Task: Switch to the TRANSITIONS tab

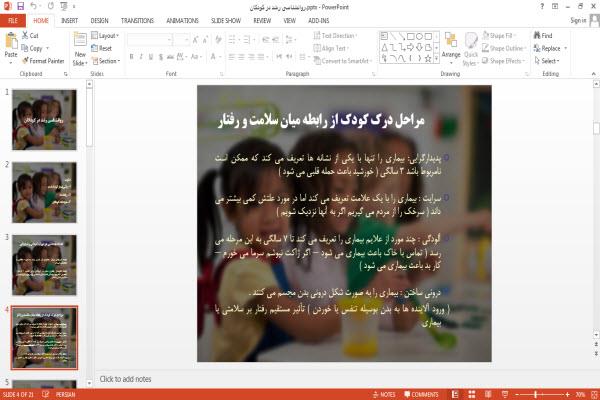Action: tap(137, 21)
